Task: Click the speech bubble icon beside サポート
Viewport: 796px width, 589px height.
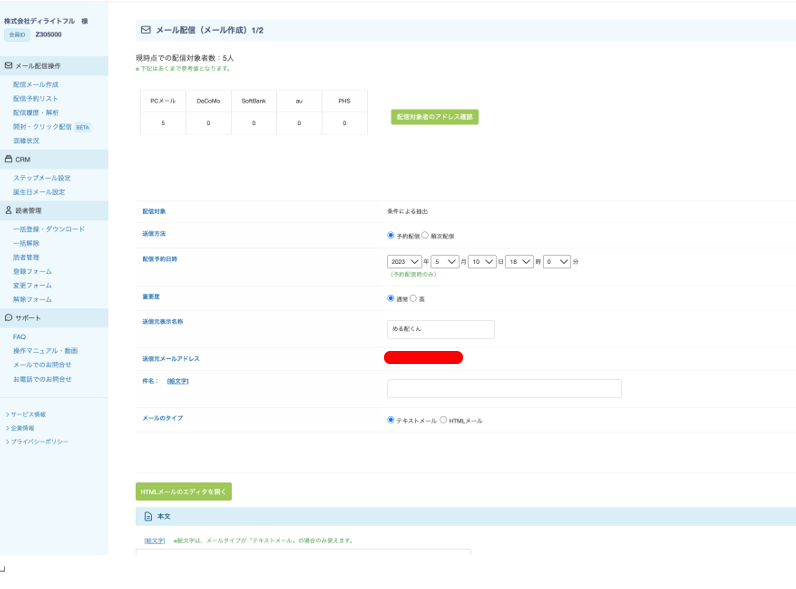Action: (x=9, y=317)
